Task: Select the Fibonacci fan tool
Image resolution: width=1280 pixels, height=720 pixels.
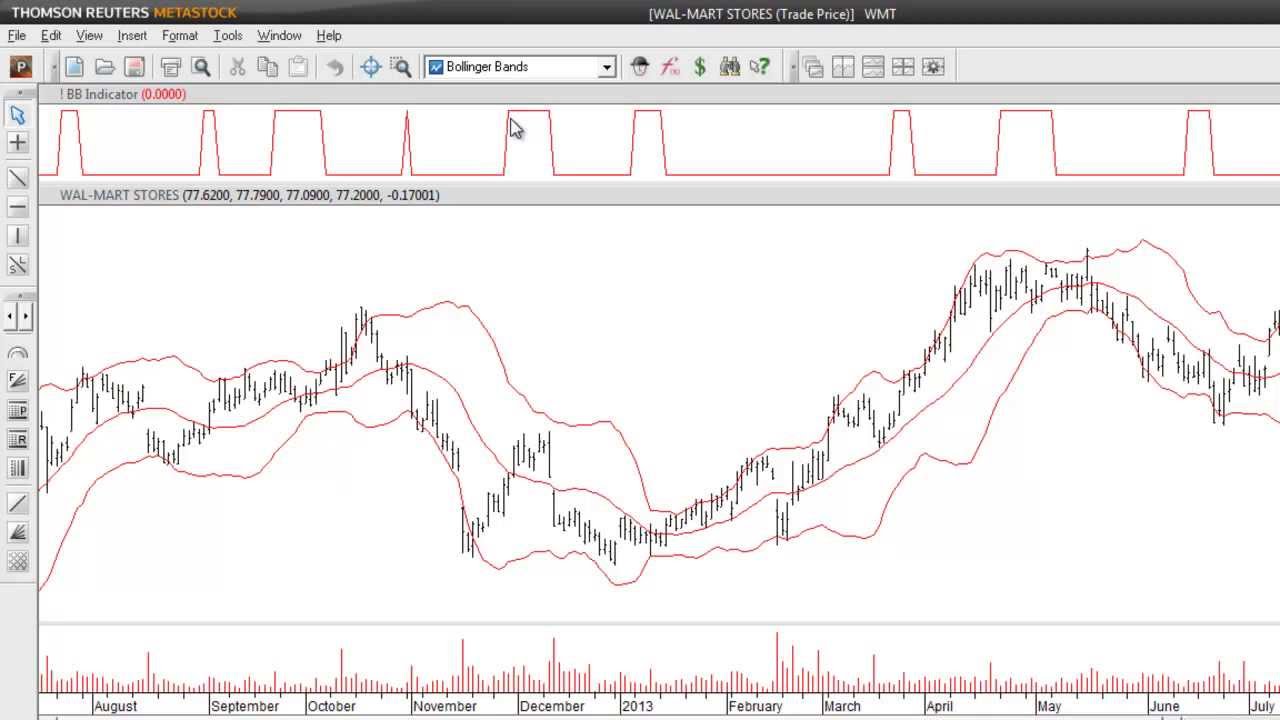Action: [18, 381]
